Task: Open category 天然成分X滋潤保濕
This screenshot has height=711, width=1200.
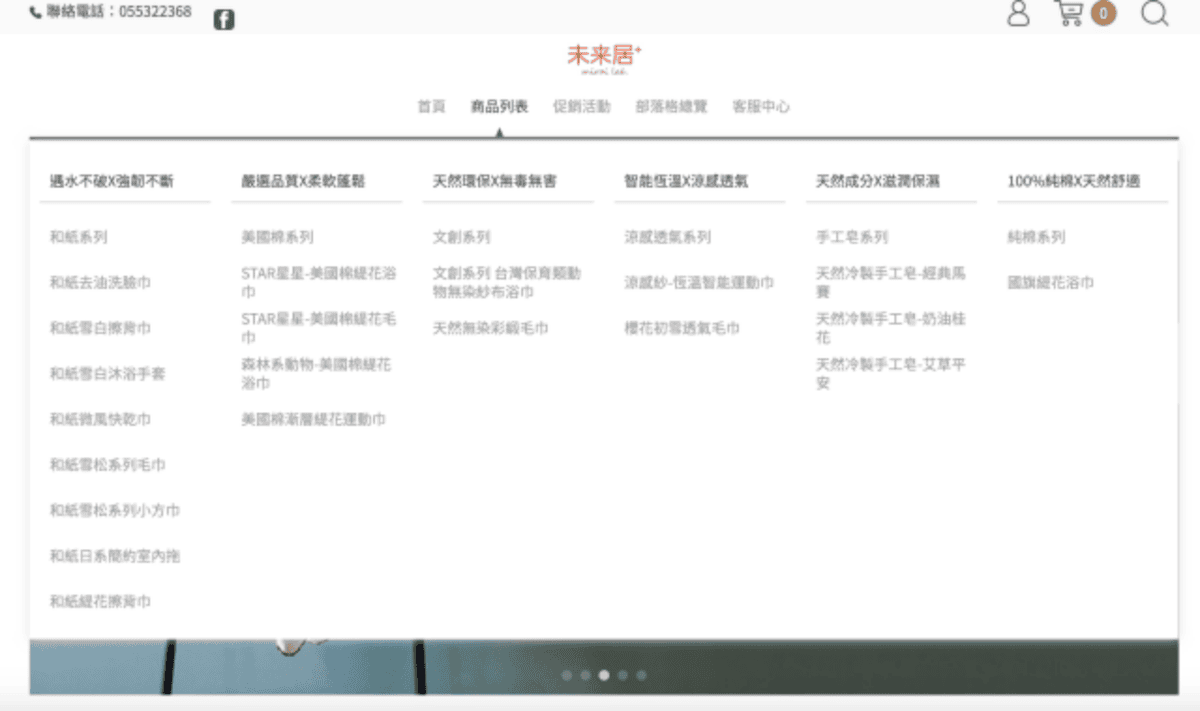Action: pyautogui.click(x=878, y=181)
